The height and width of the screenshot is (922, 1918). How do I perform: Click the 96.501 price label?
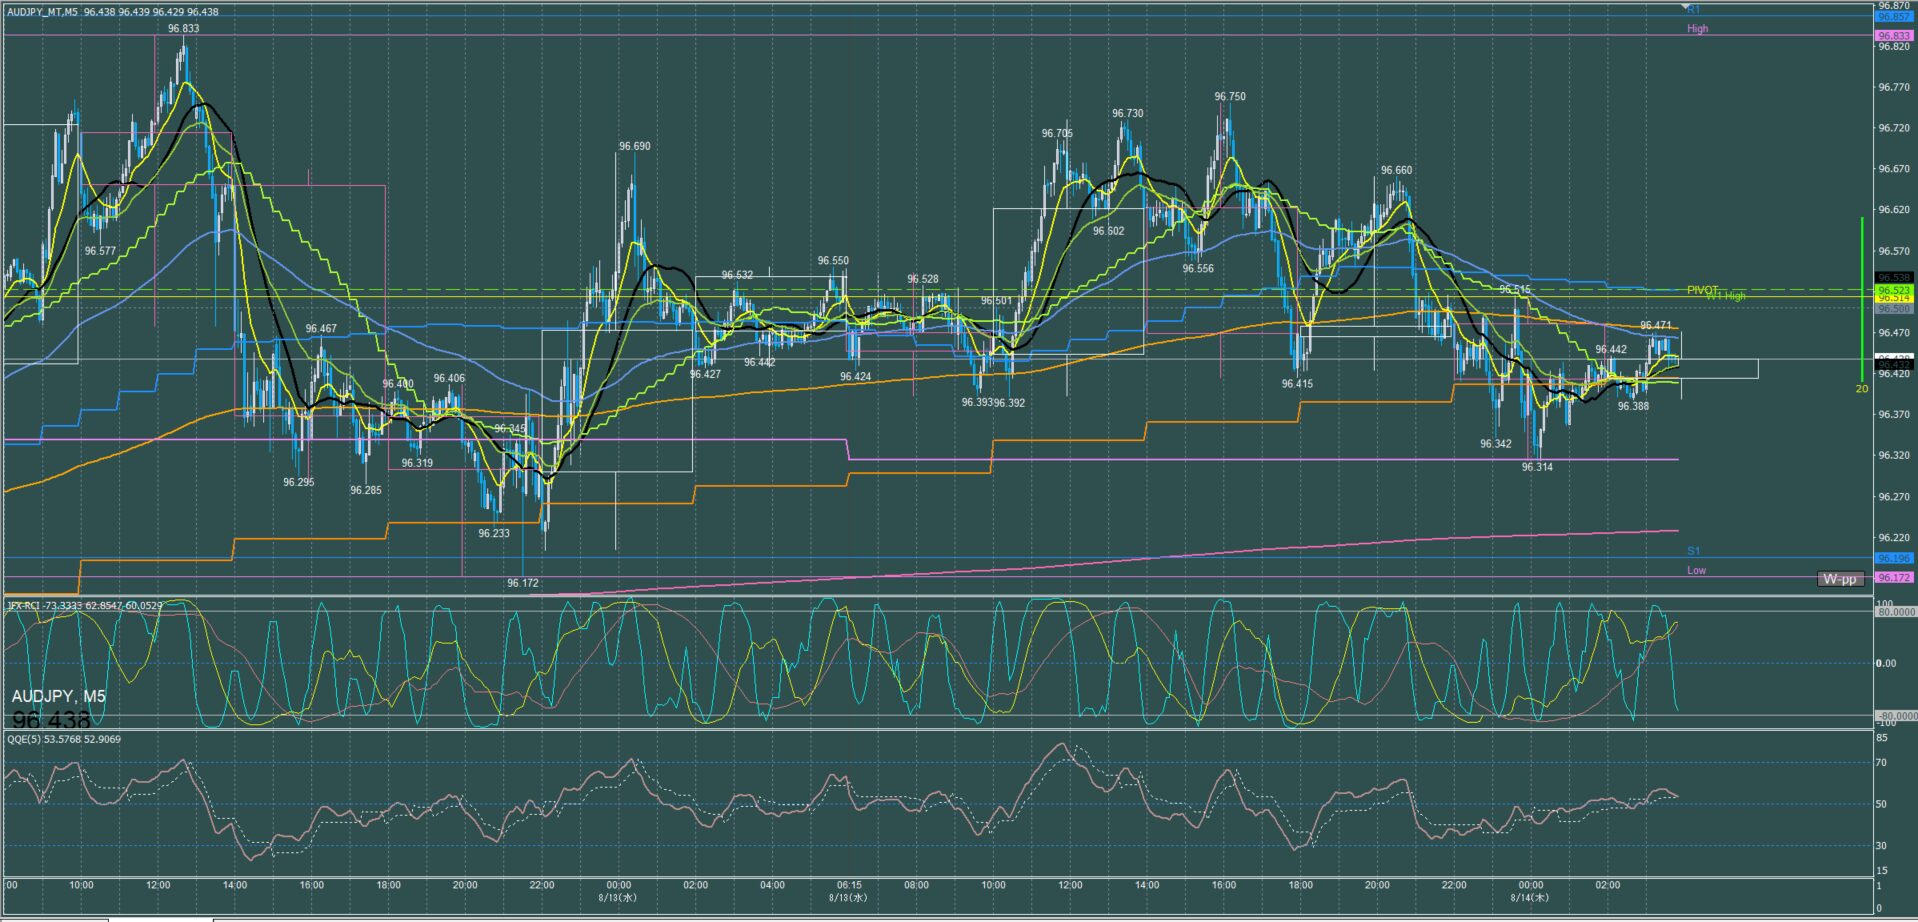(x=996, y=301)
